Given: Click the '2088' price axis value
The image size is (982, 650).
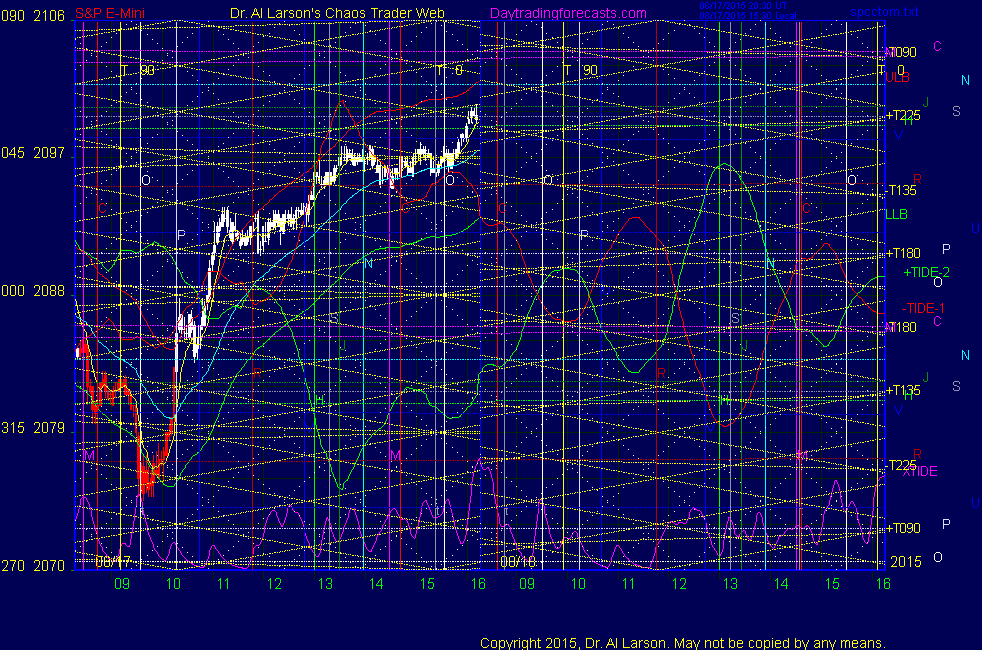Looking at the screenshot, I should (x=49, y=291).
